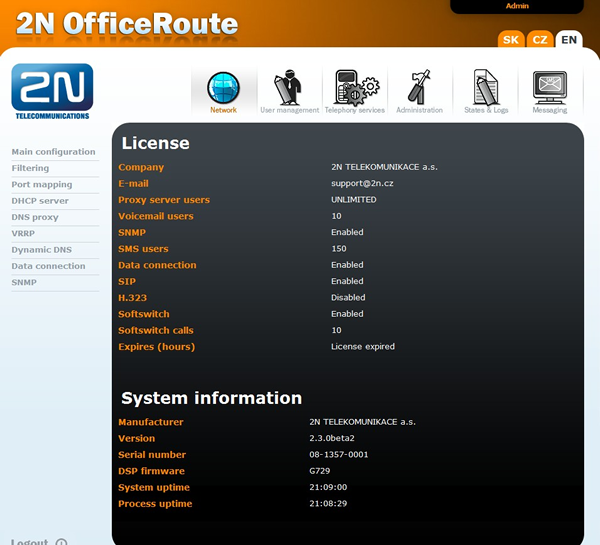600x545 pixels.
Task: Click the Admin user label
Action: 517,6
